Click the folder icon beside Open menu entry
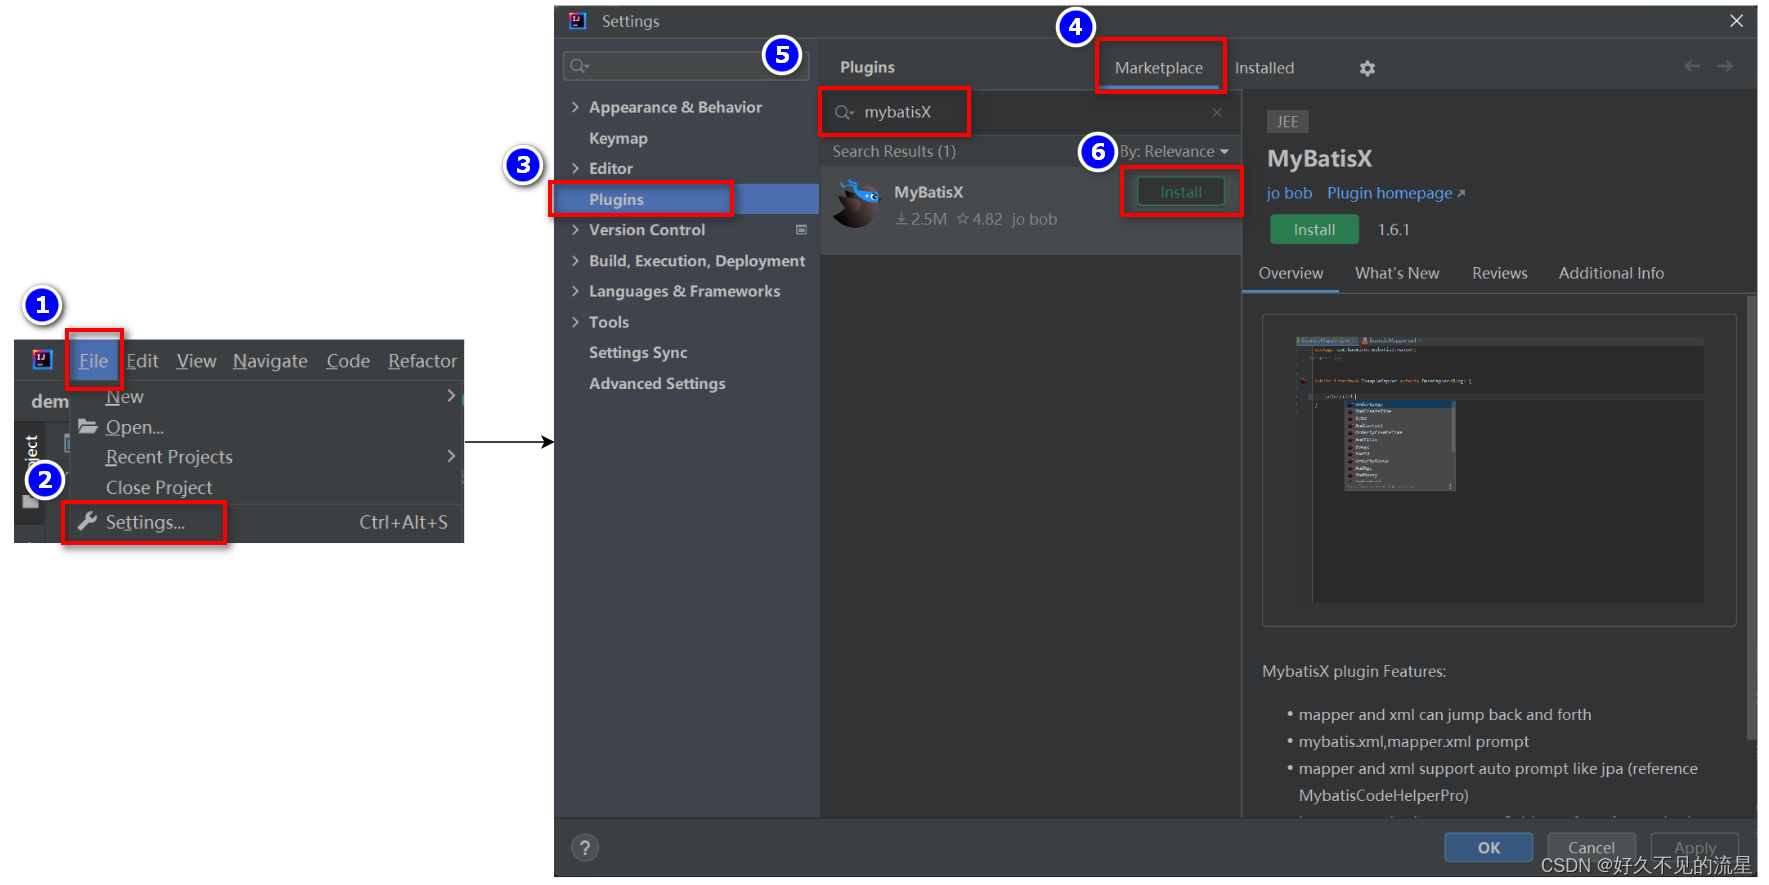 coord(88,427)
